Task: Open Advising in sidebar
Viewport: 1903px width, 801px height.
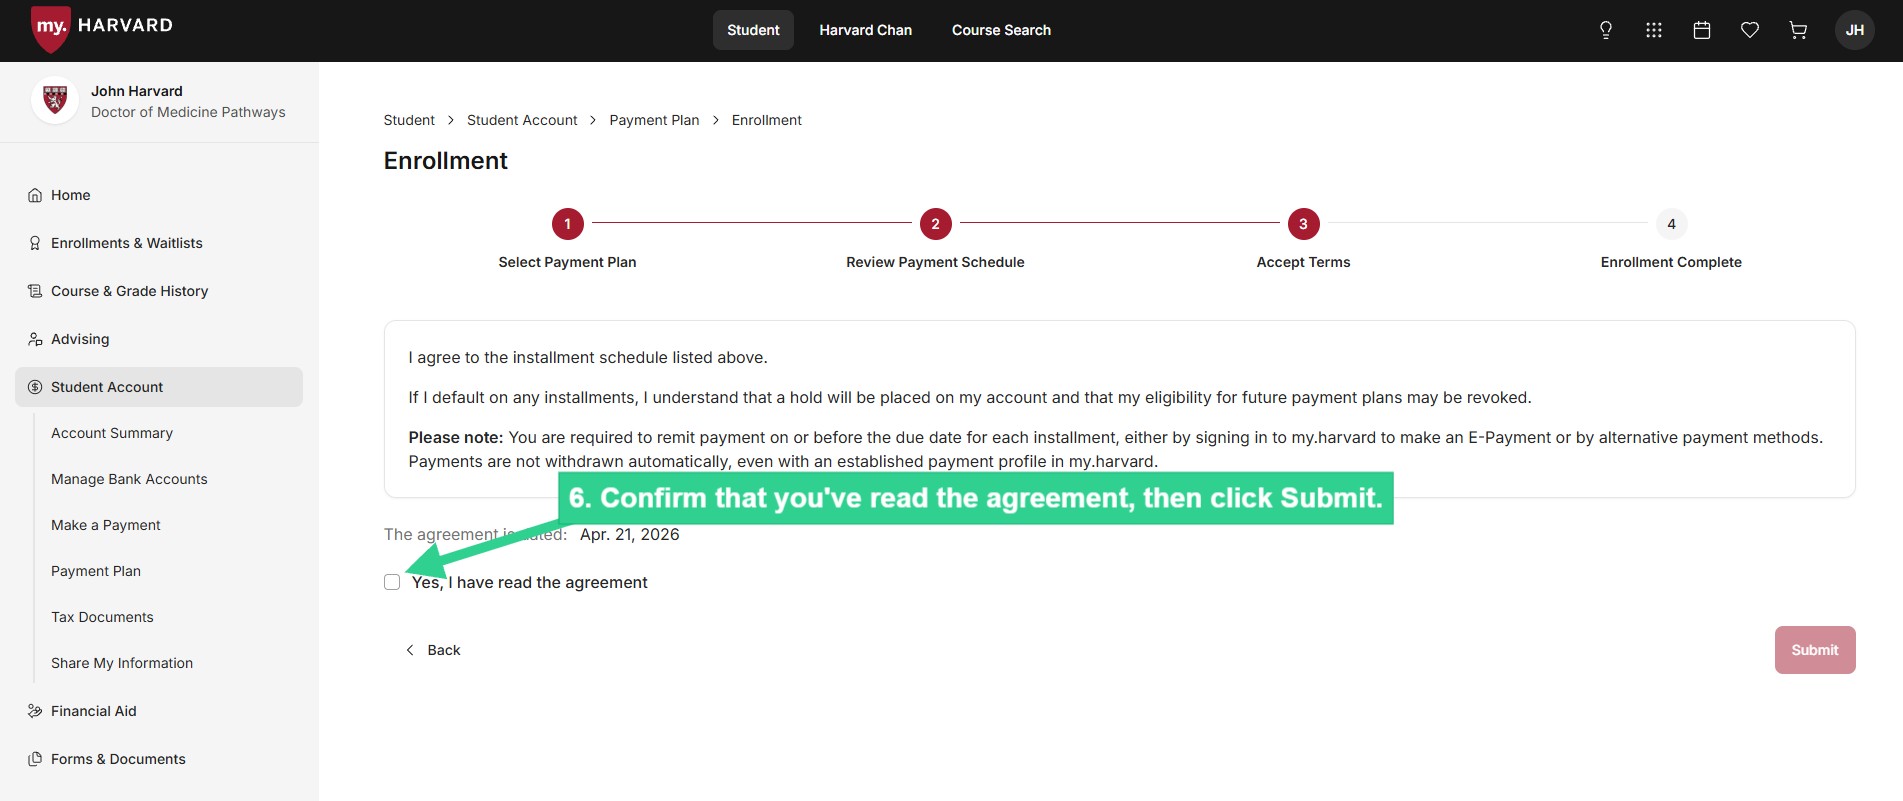Action: (159, 339)
